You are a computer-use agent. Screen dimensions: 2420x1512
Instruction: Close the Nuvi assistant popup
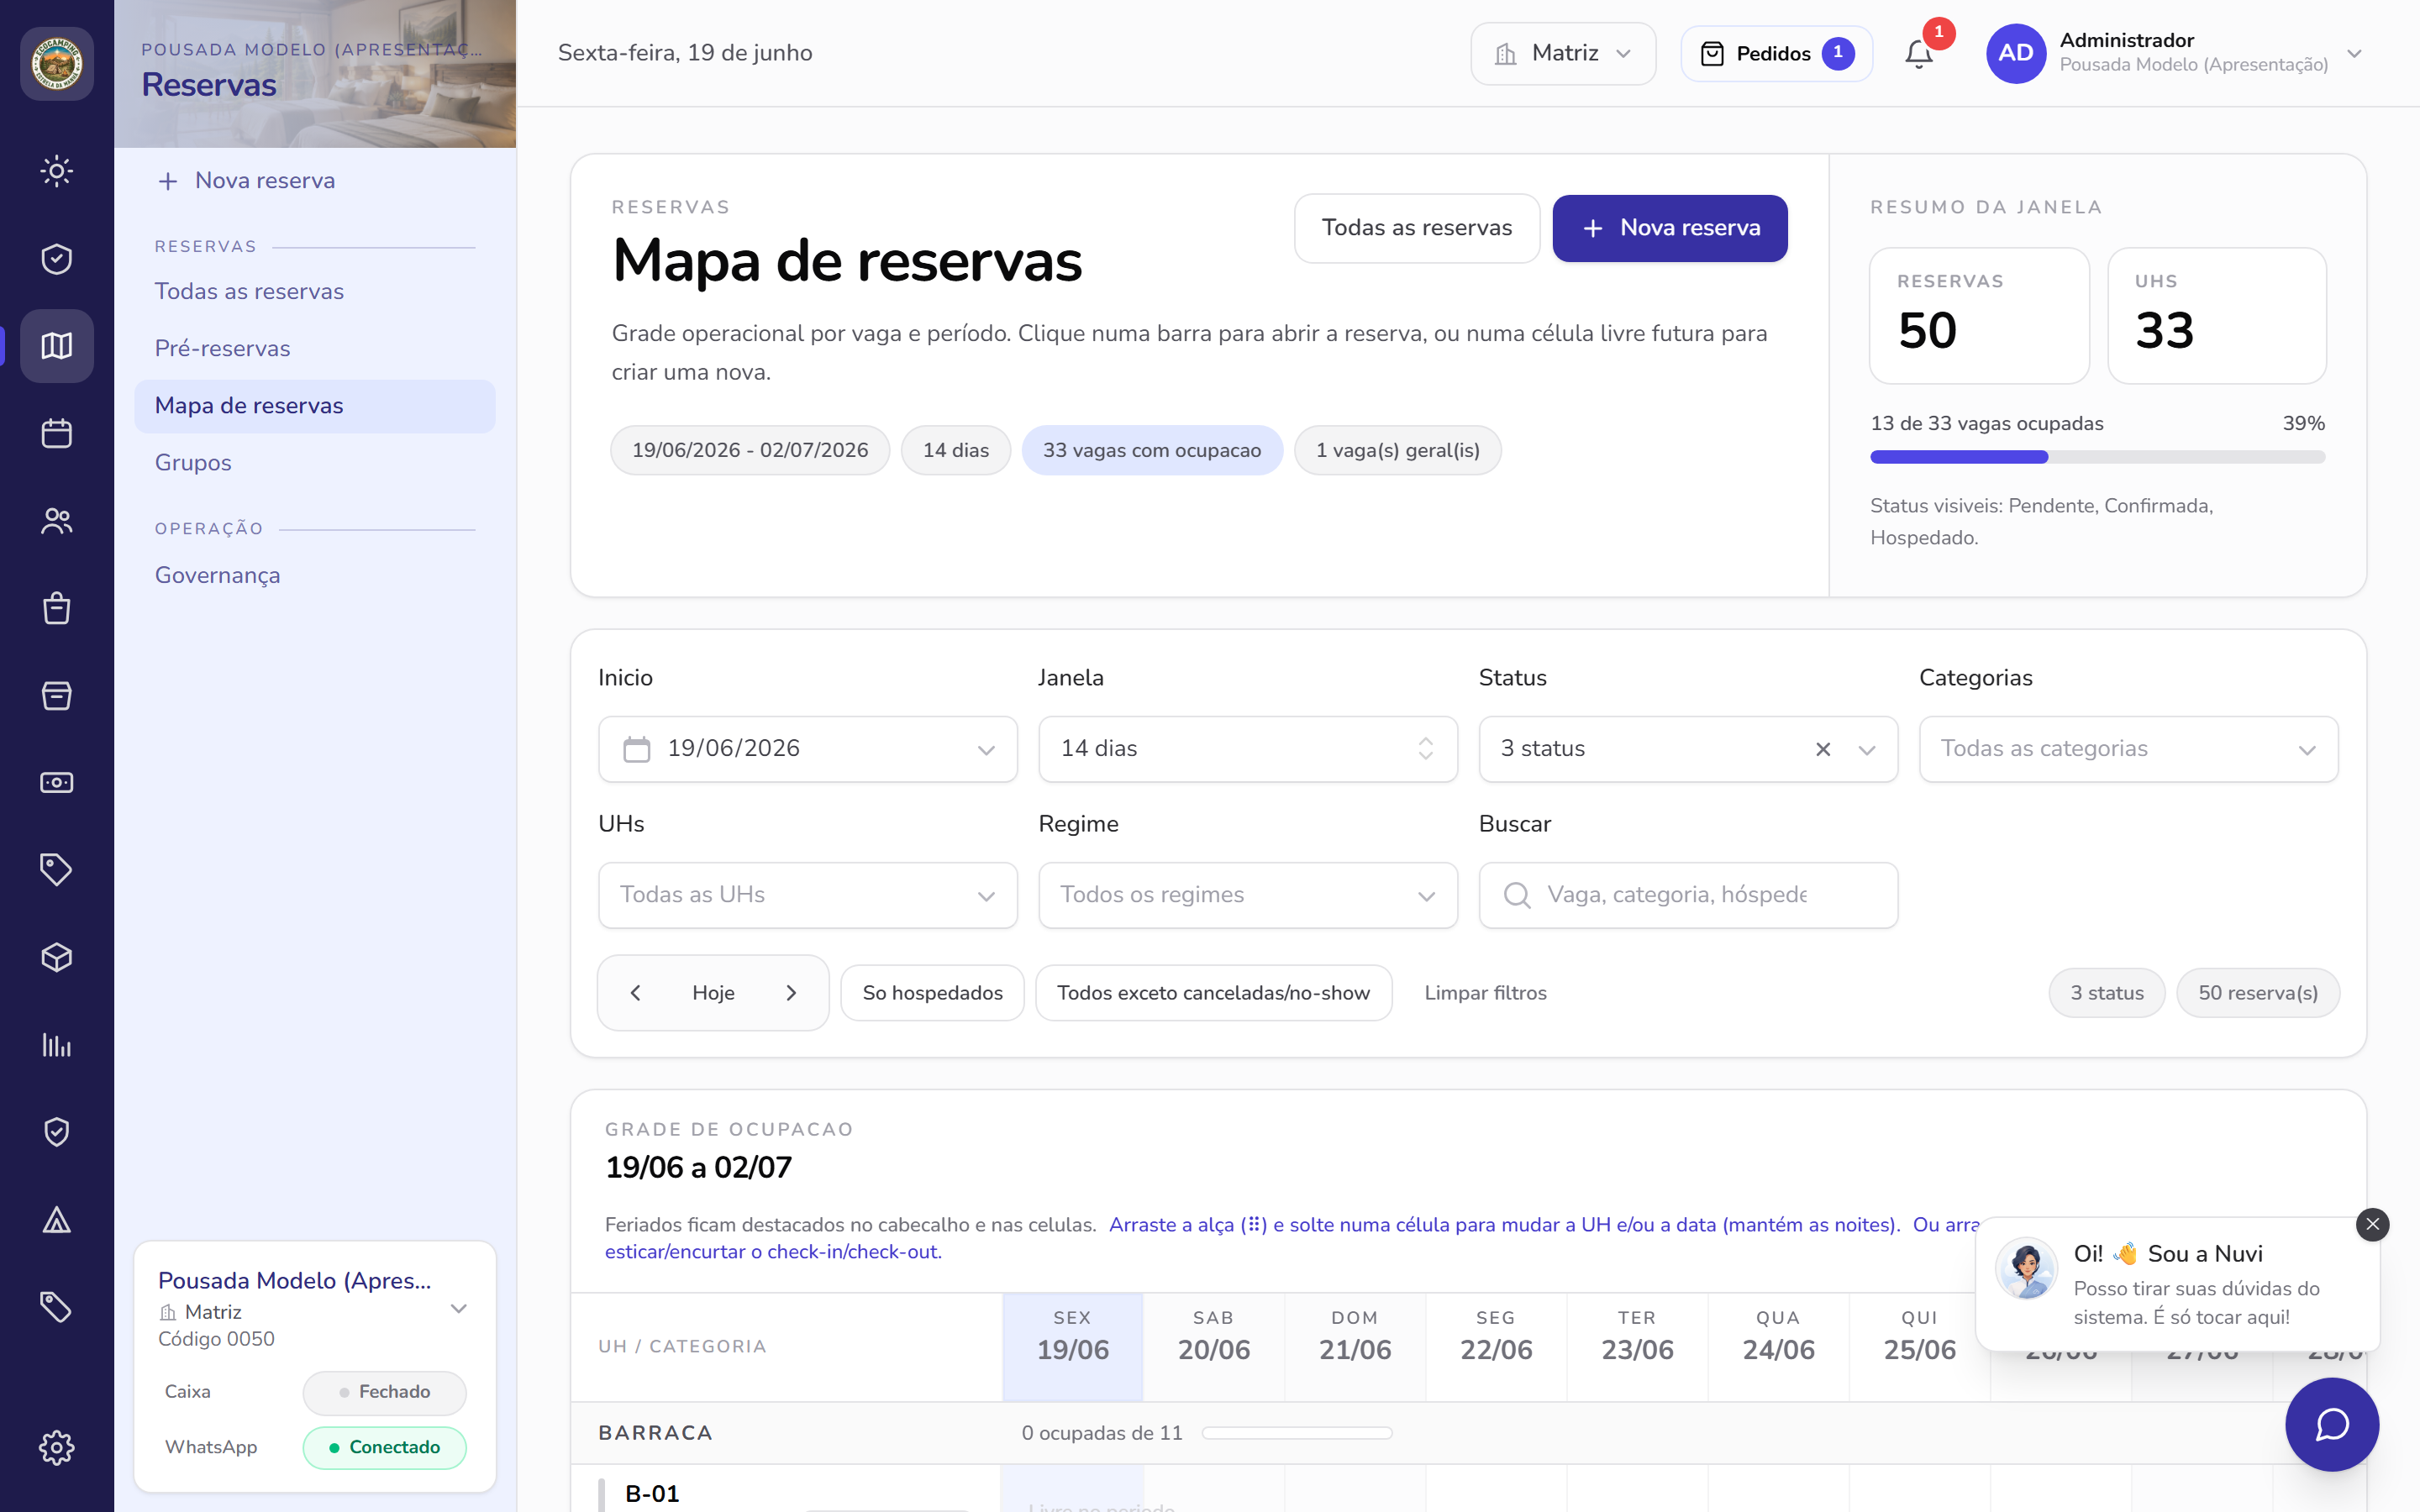[2372, 1224]
